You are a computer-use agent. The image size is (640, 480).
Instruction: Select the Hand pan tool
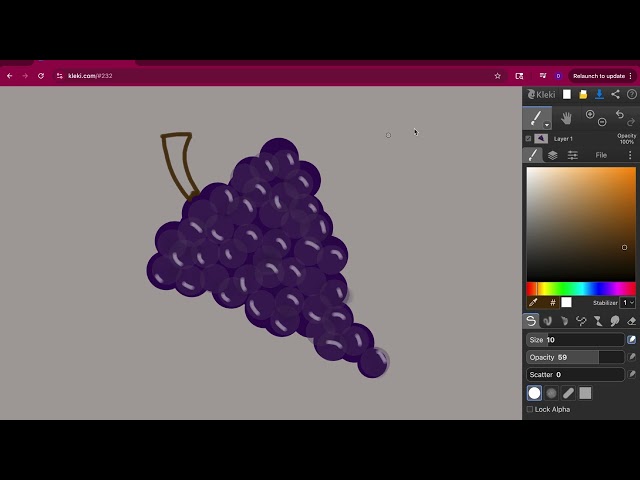tap(566, 119)
